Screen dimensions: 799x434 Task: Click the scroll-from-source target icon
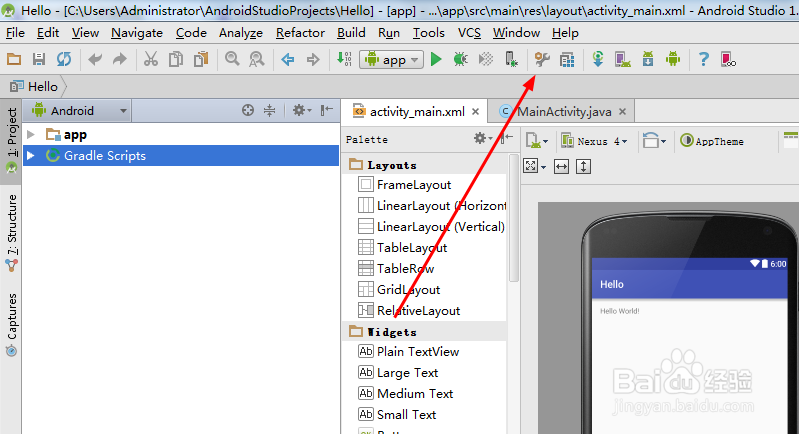(x=248, y=111)
